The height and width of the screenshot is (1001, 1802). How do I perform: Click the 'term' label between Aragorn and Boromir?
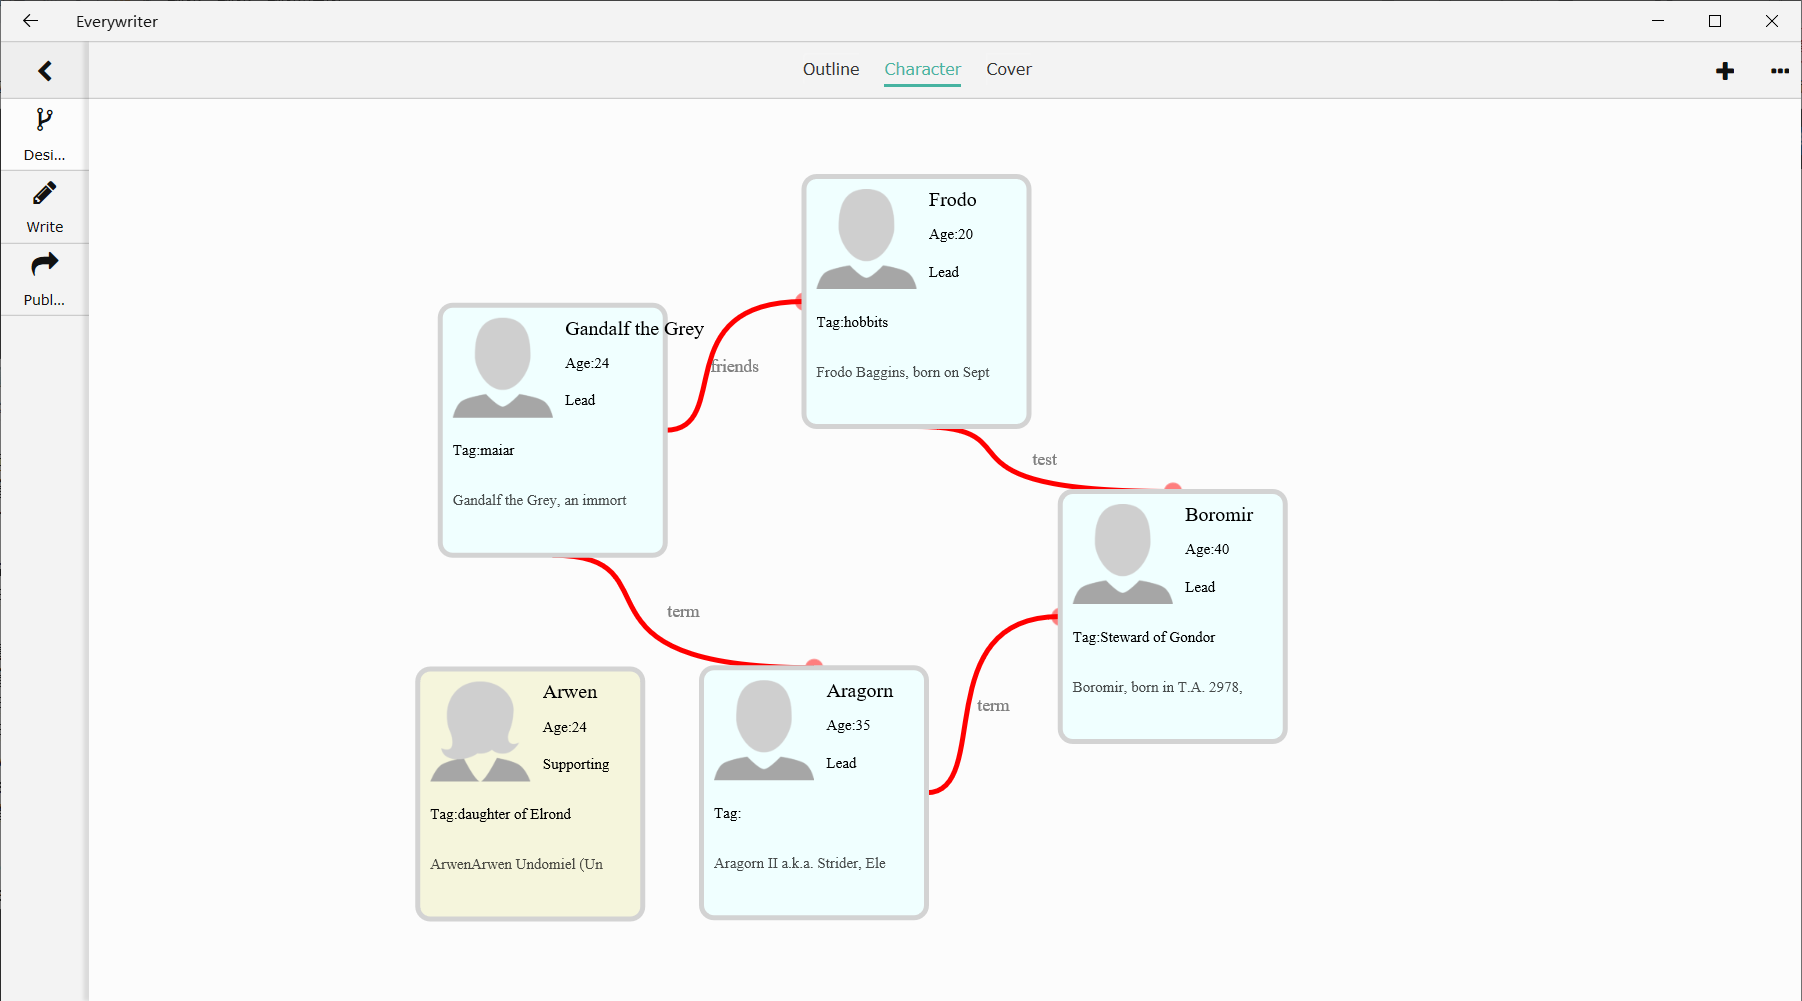coord(993,706)
